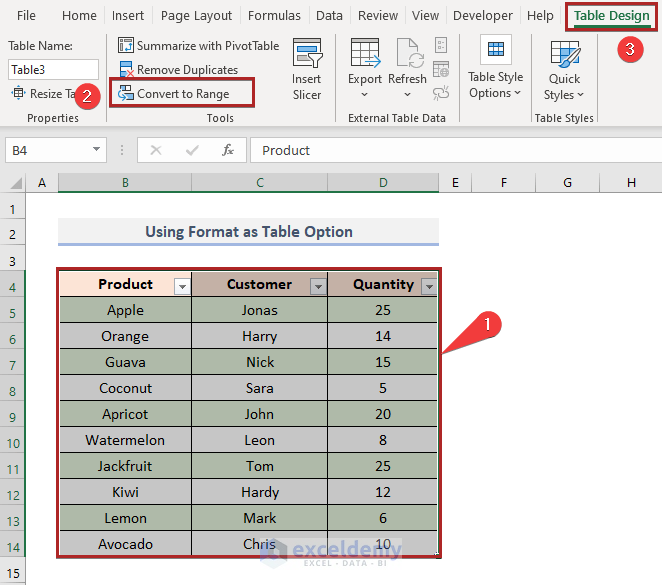662x585 pixels.
Task: Click the Remove Duplicates command
Action: [178, 69]
